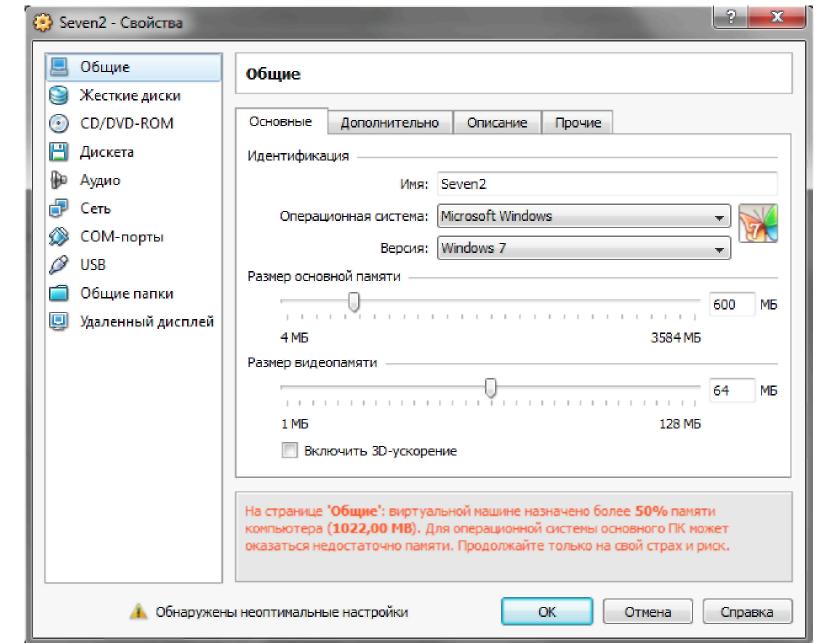Screen dimensions: 832x643
Task: Click the Размер видеопамяти heading
Action: coord(312,363)
